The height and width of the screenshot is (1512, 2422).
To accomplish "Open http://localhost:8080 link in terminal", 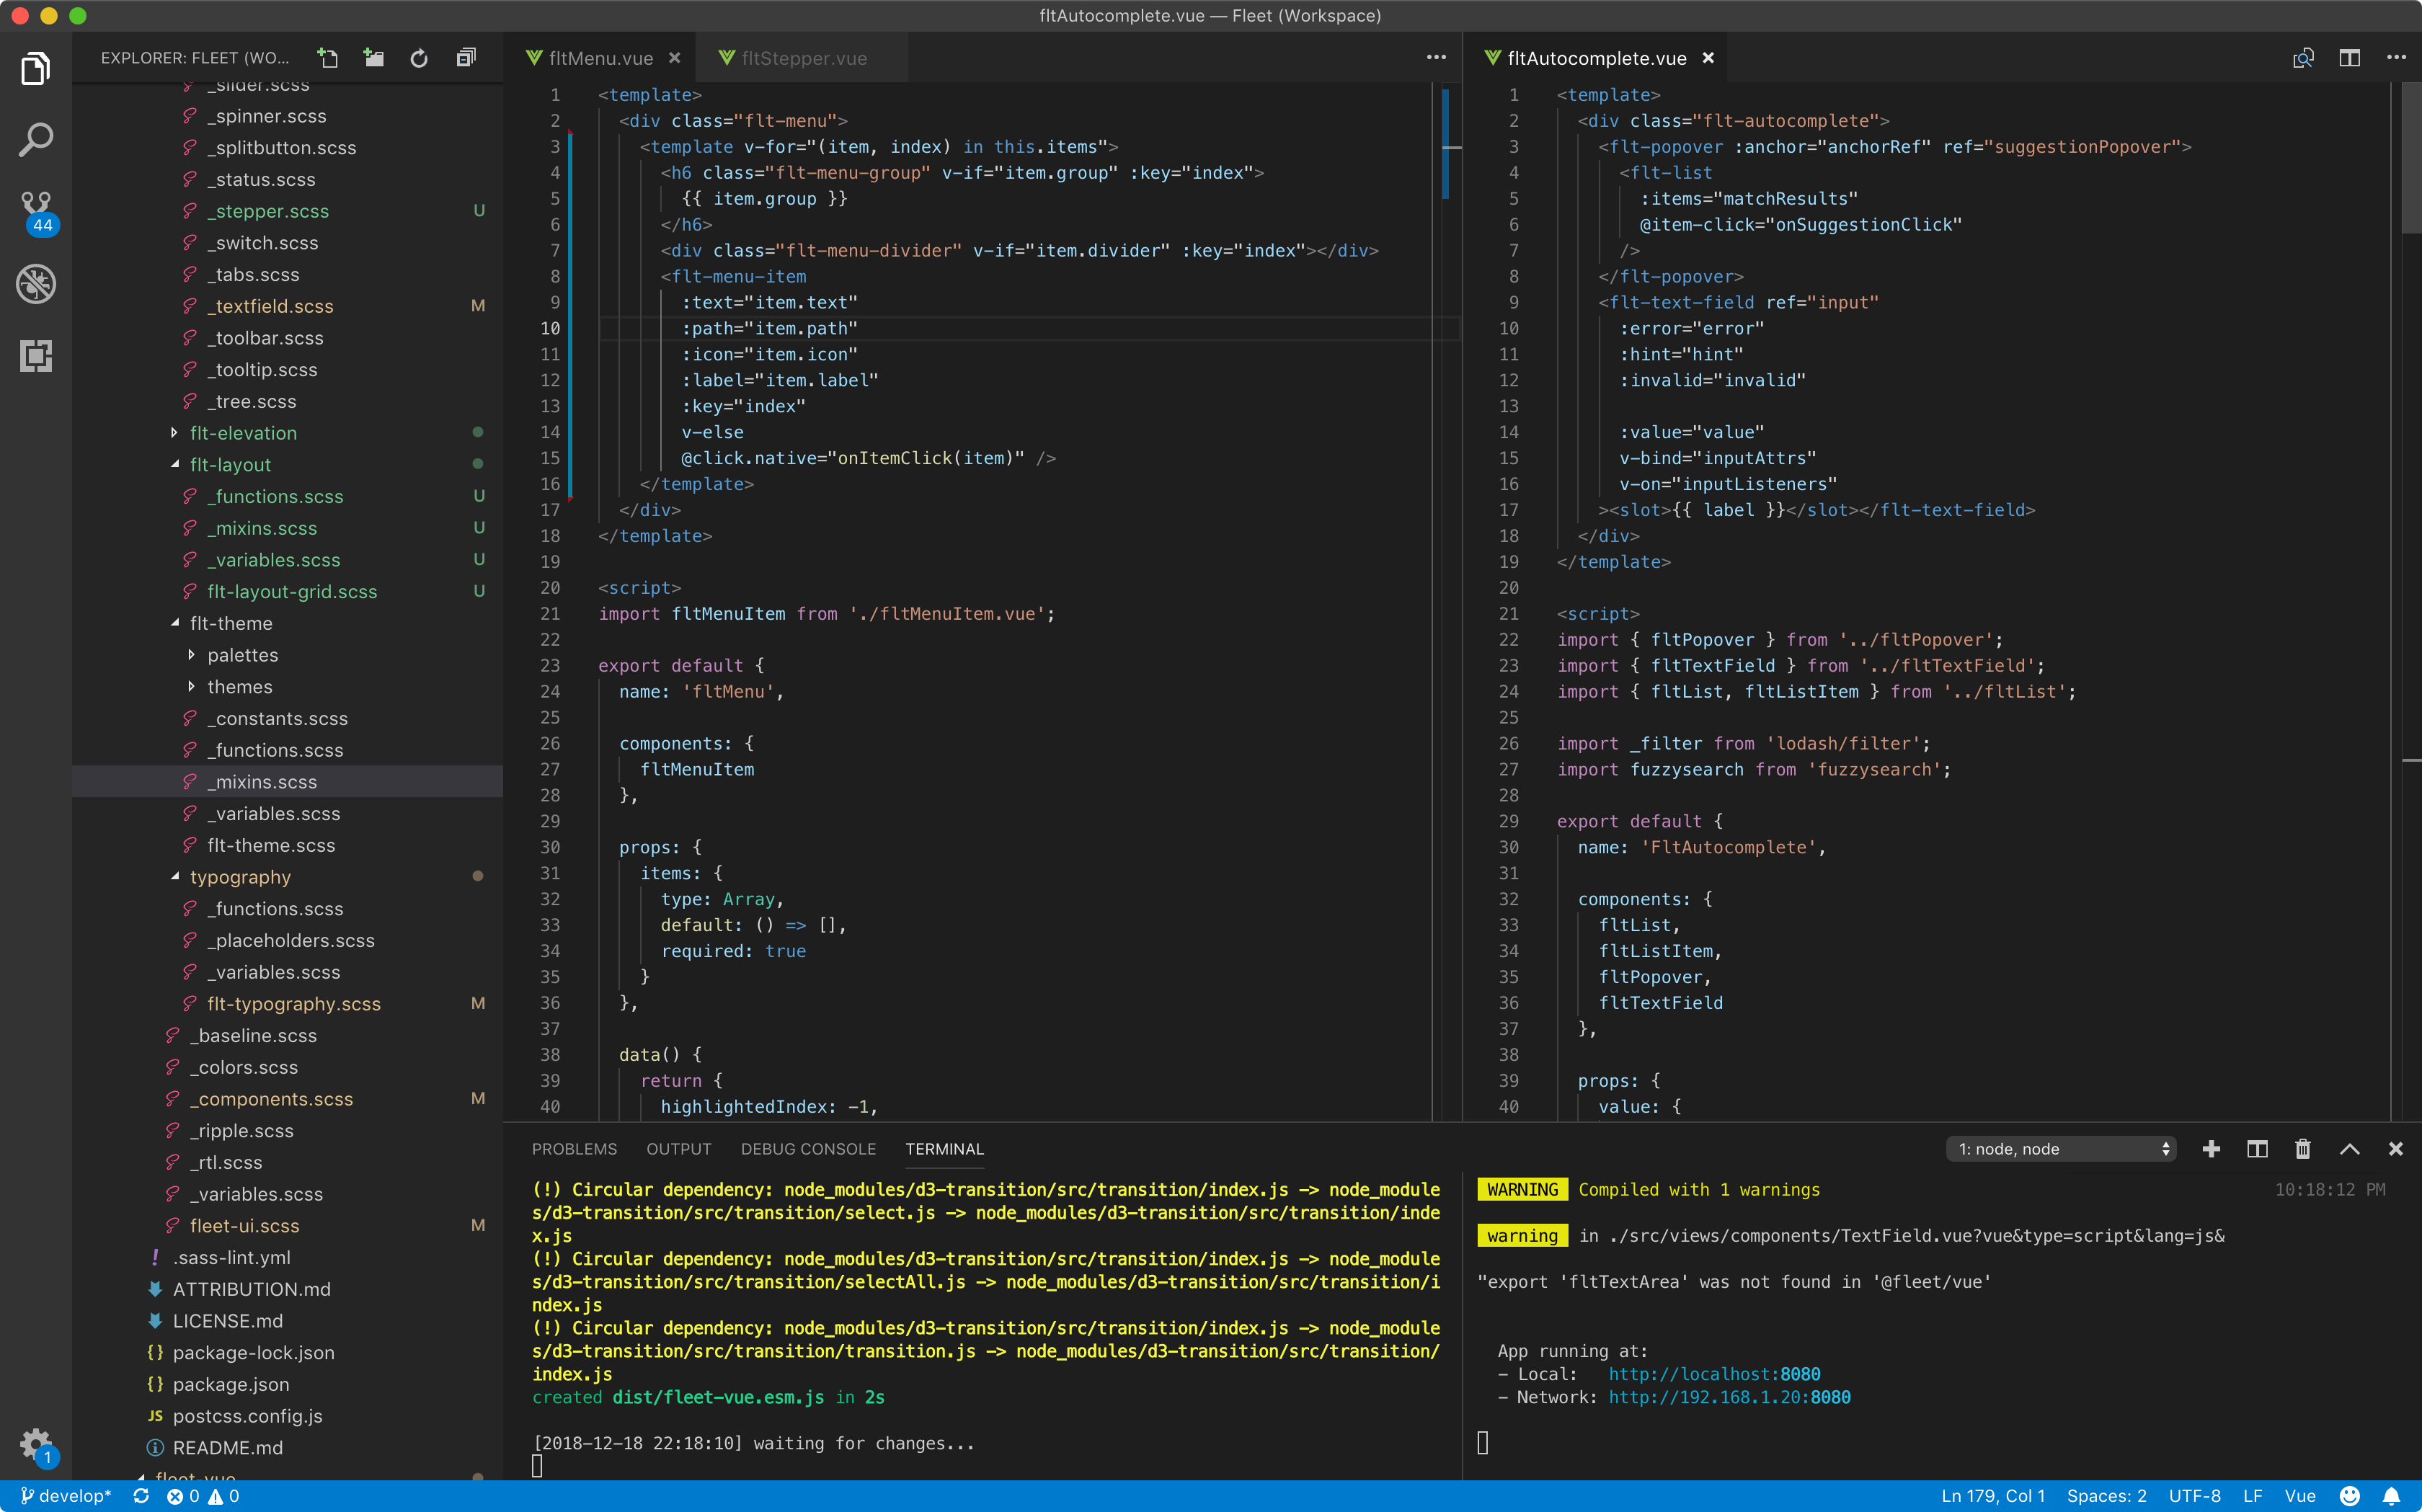I will [x=1714, y=1374].
